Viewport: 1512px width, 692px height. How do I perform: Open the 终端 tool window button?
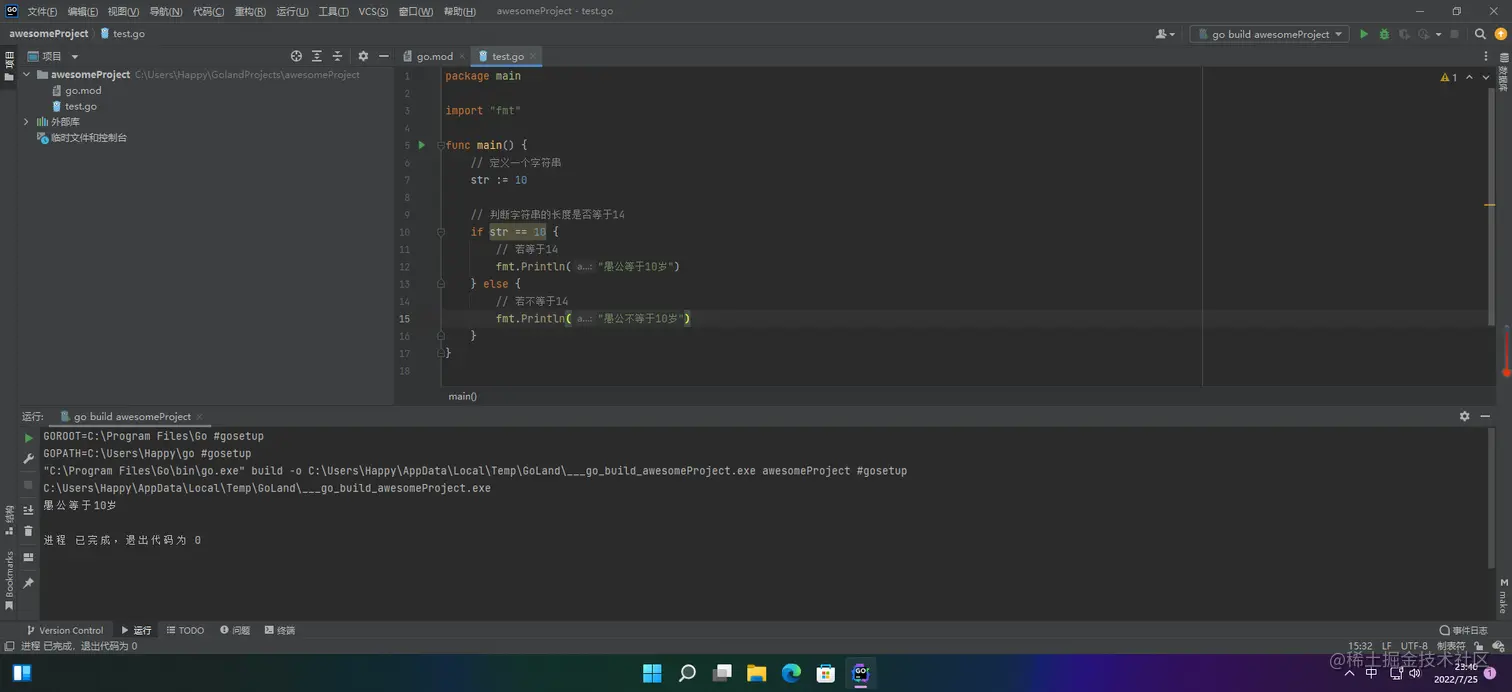click(x=280, y=630)
